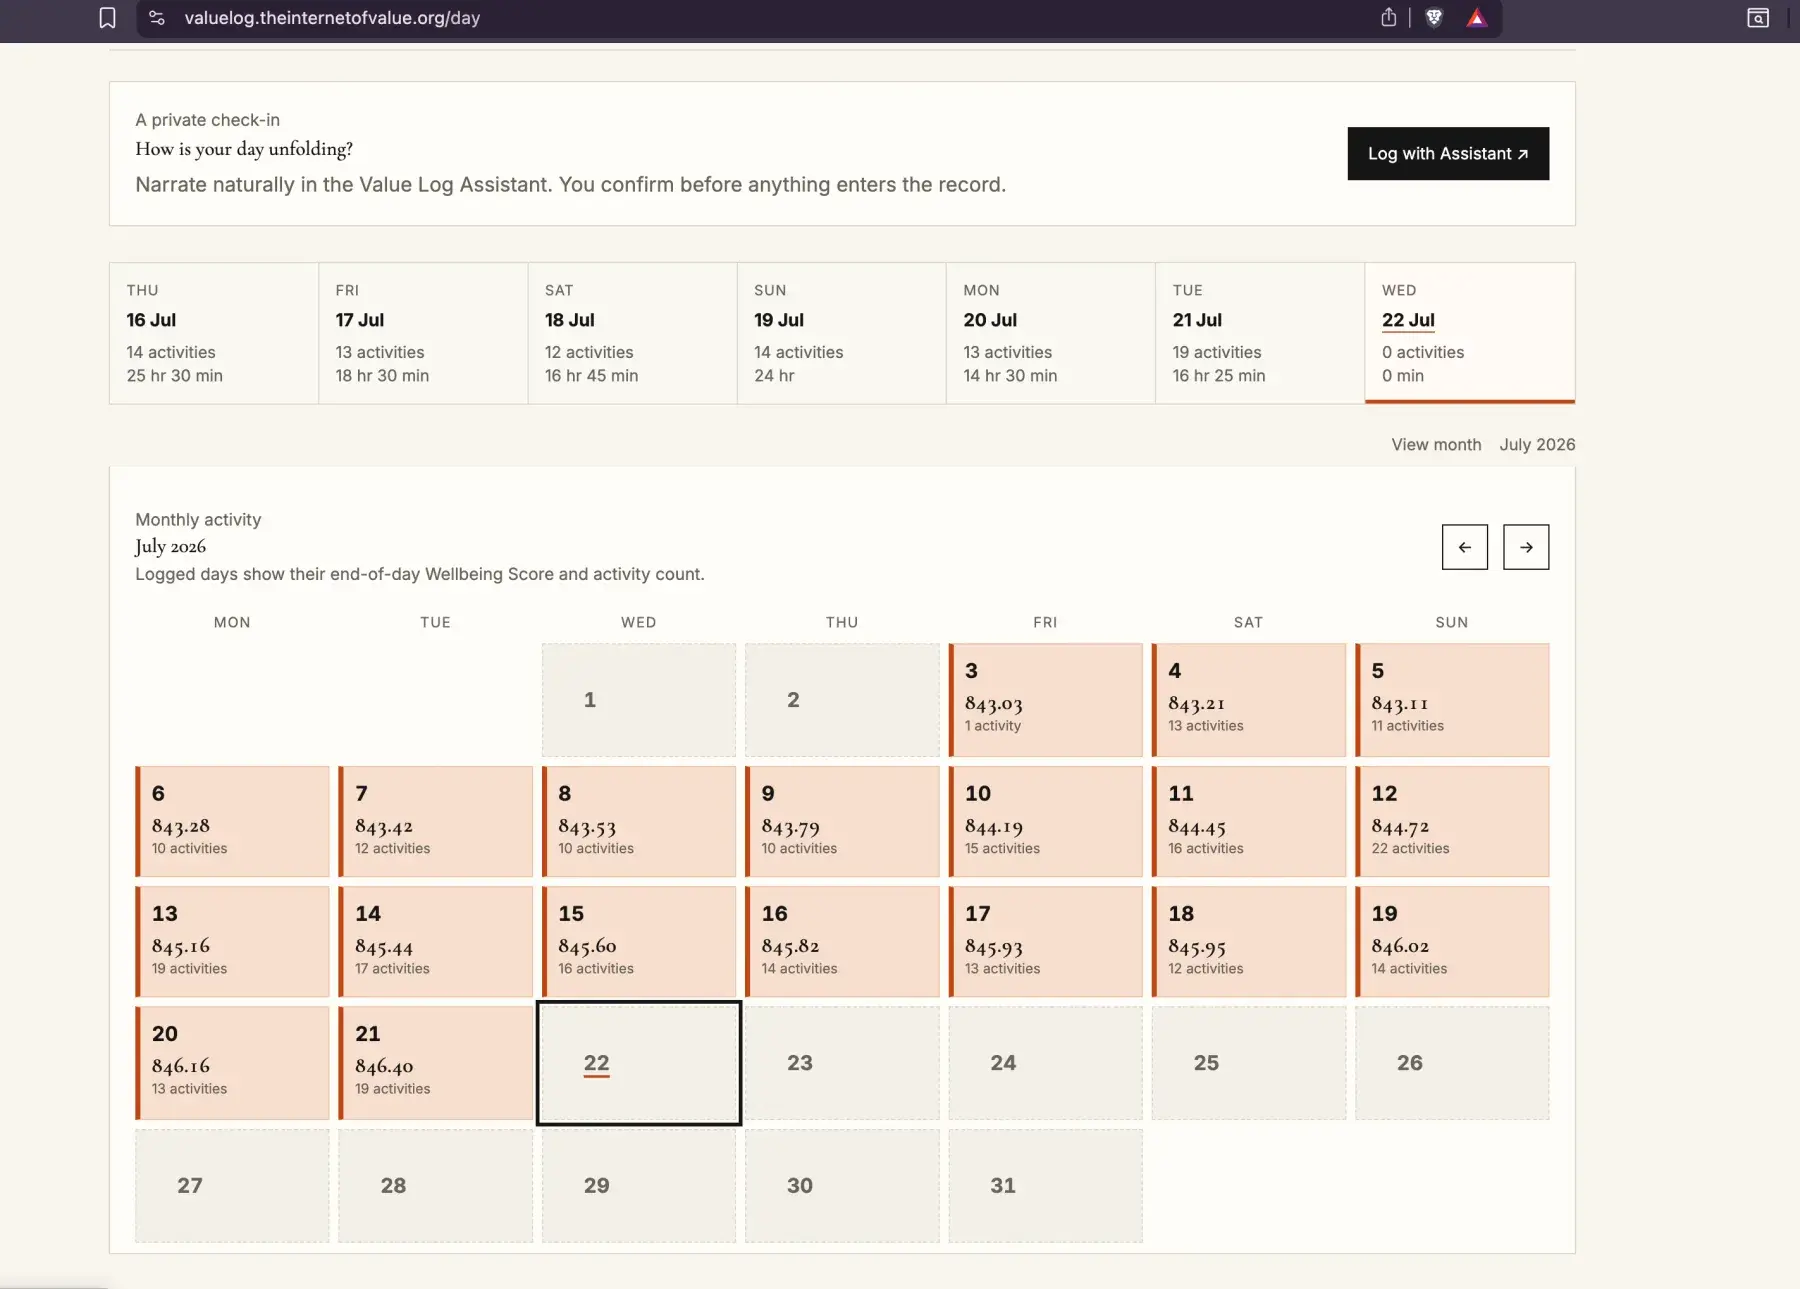
Task: Open July 19 calendar cell with 846.02
Action: 1452,942
